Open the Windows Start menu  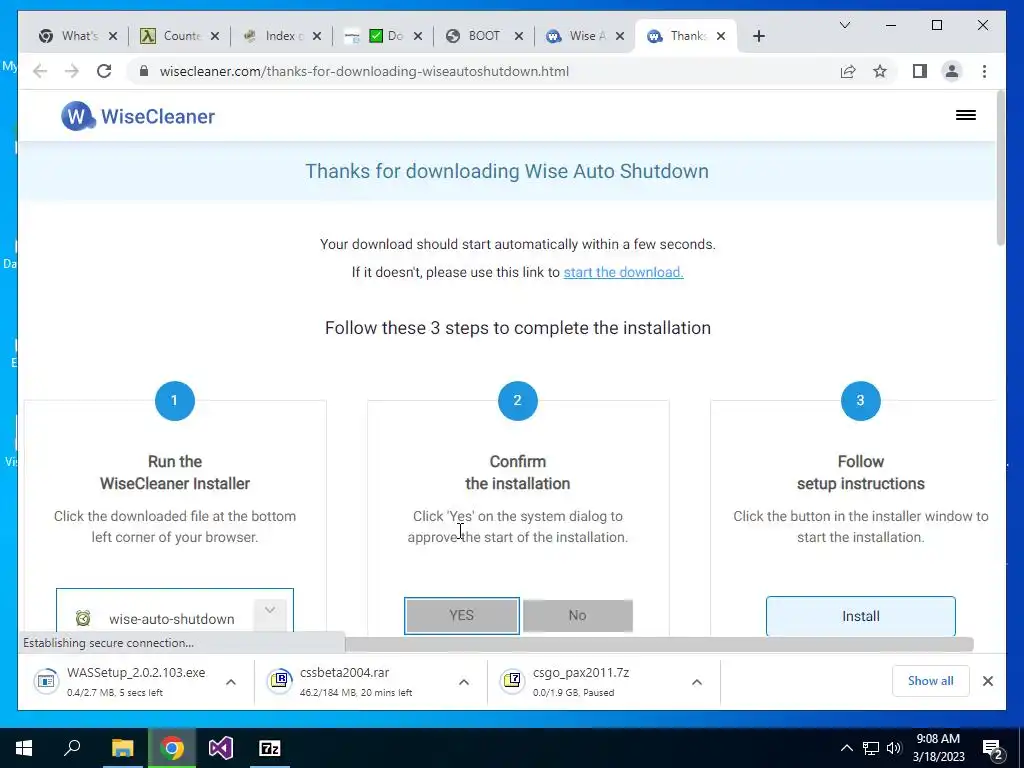coord(24,748)
